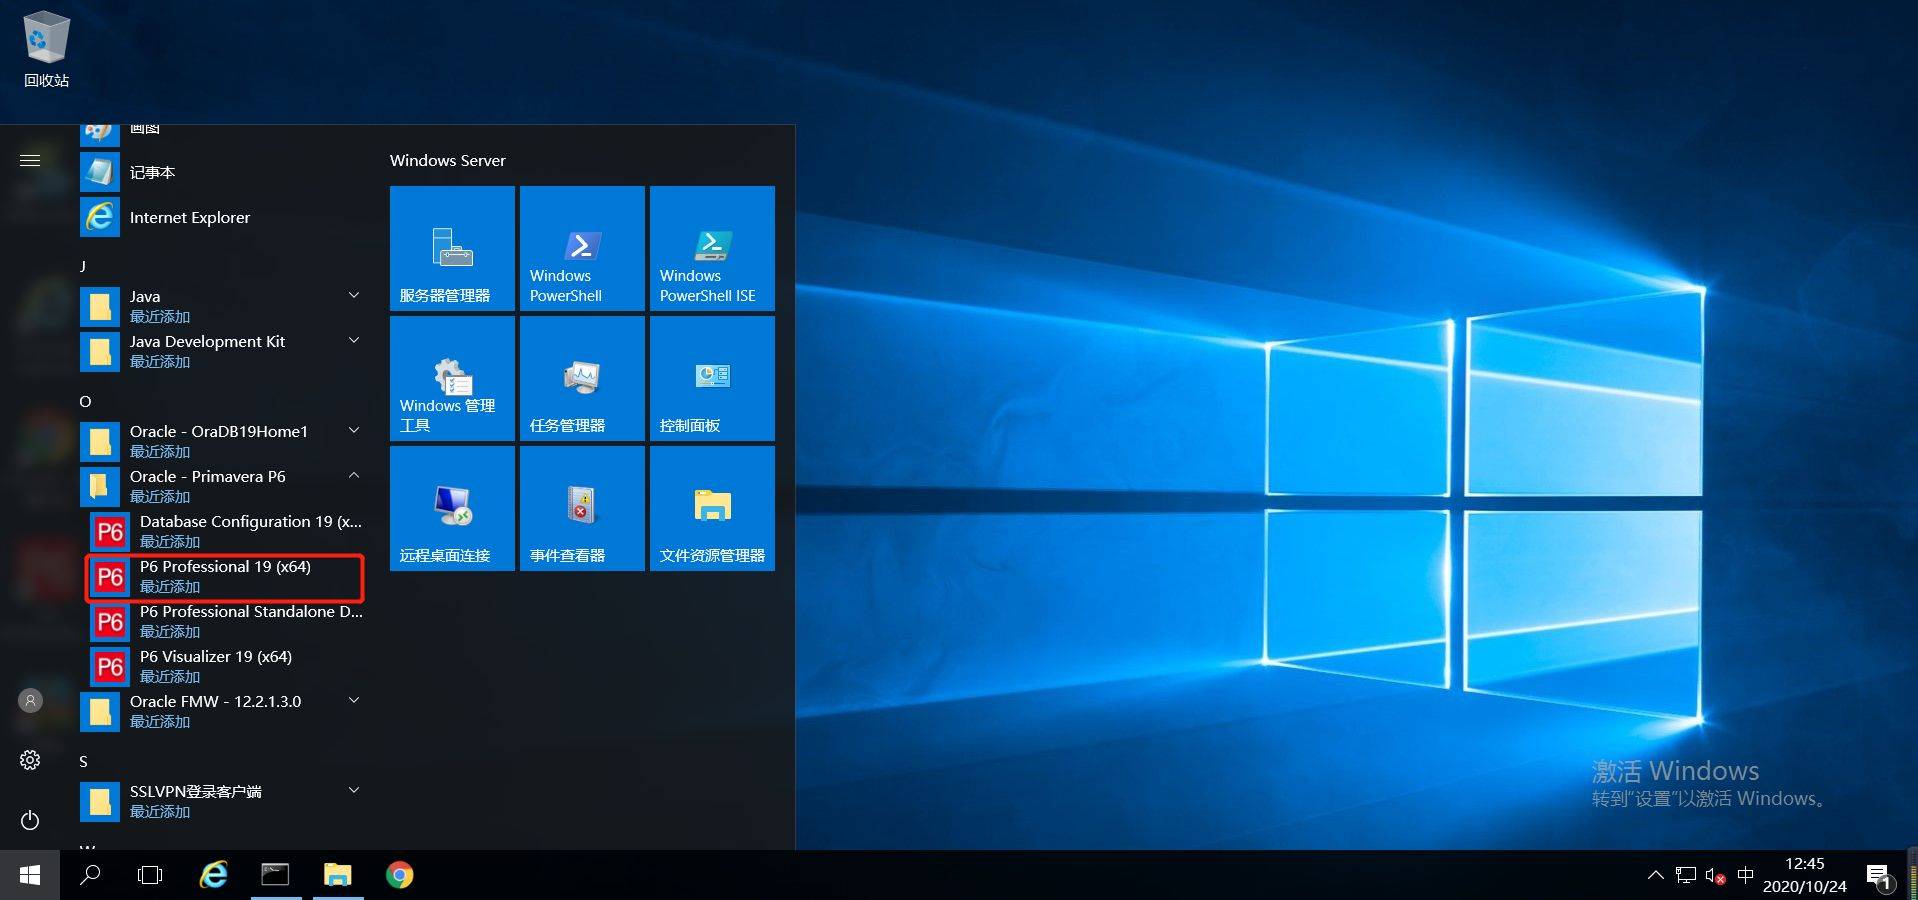Image resolution: width=1918 pixels, height=900 pixels.
Task: Open Notepad (记事本) from app list
Action: [222, 172]
